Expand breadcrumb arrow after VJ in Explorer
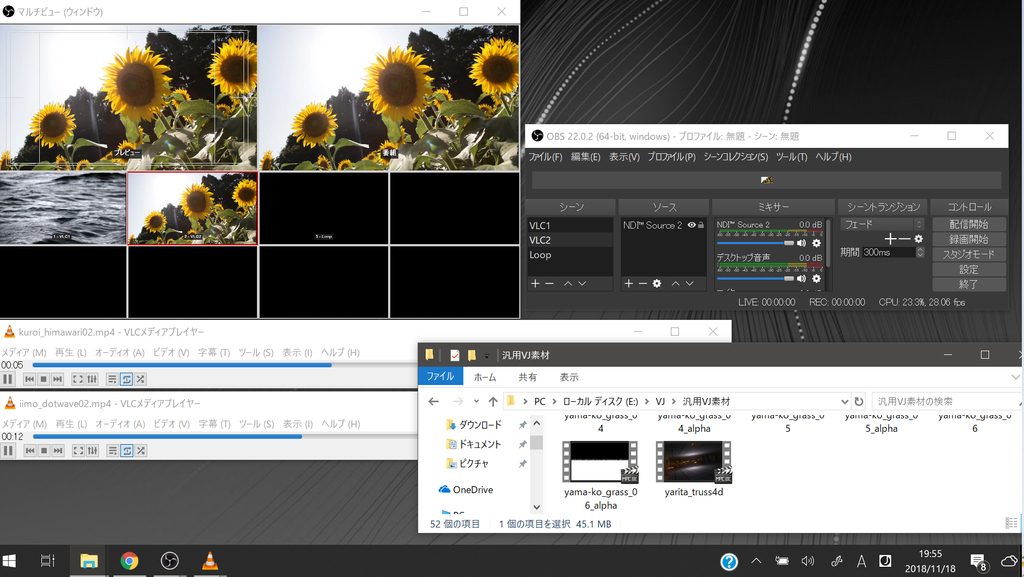The width and height of the screenshot is (1024, 577). pos(673,401)
